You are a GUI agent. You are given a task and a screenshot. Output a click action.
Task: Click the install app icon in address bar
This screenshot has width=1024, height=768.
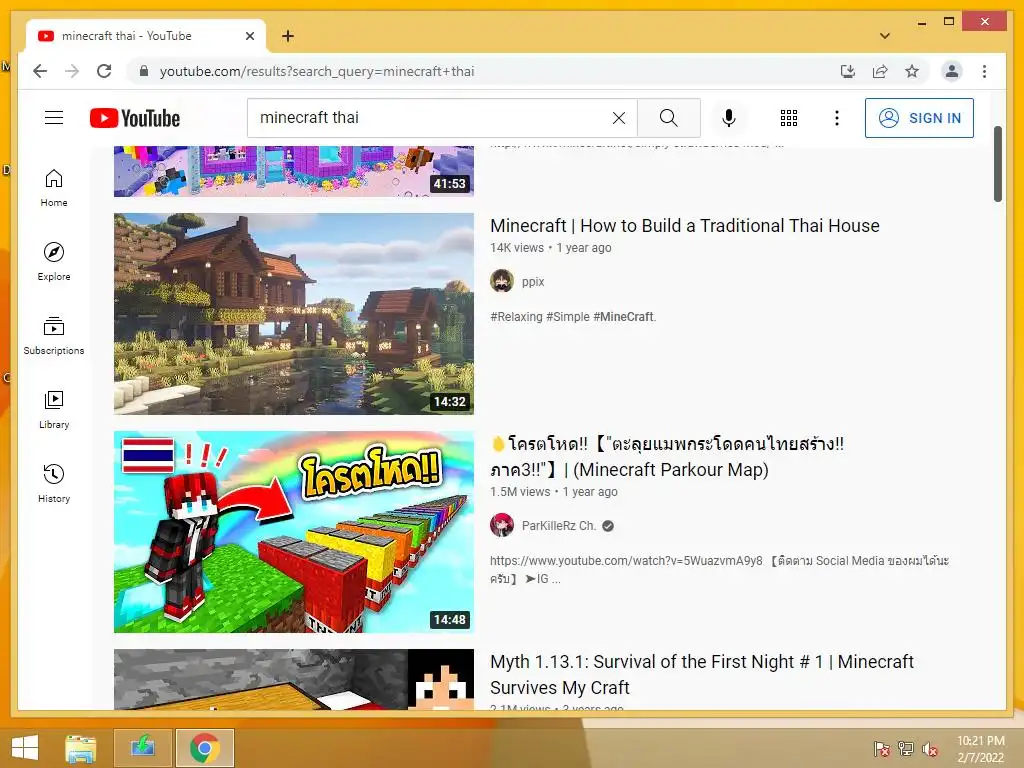[x=848, y=71]
